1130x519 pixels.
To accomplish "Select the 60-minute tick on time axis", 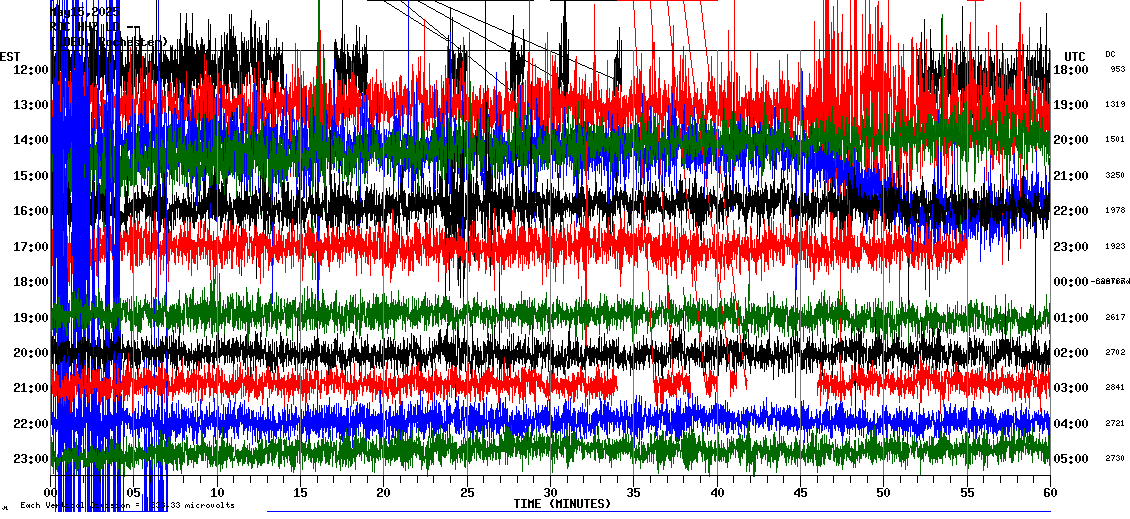I will pos(1049,493).
